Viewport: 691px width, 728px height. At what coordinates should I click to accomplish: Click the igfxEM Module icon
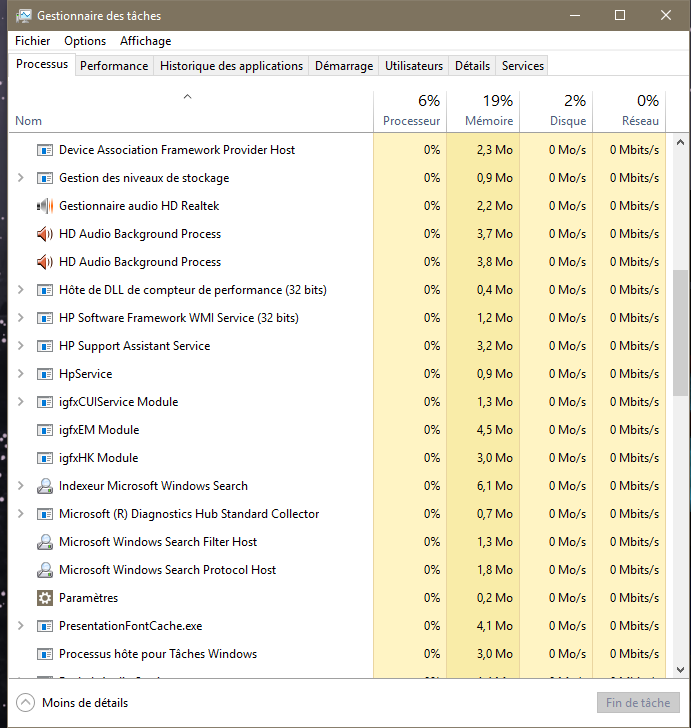[x=45, y=430]
